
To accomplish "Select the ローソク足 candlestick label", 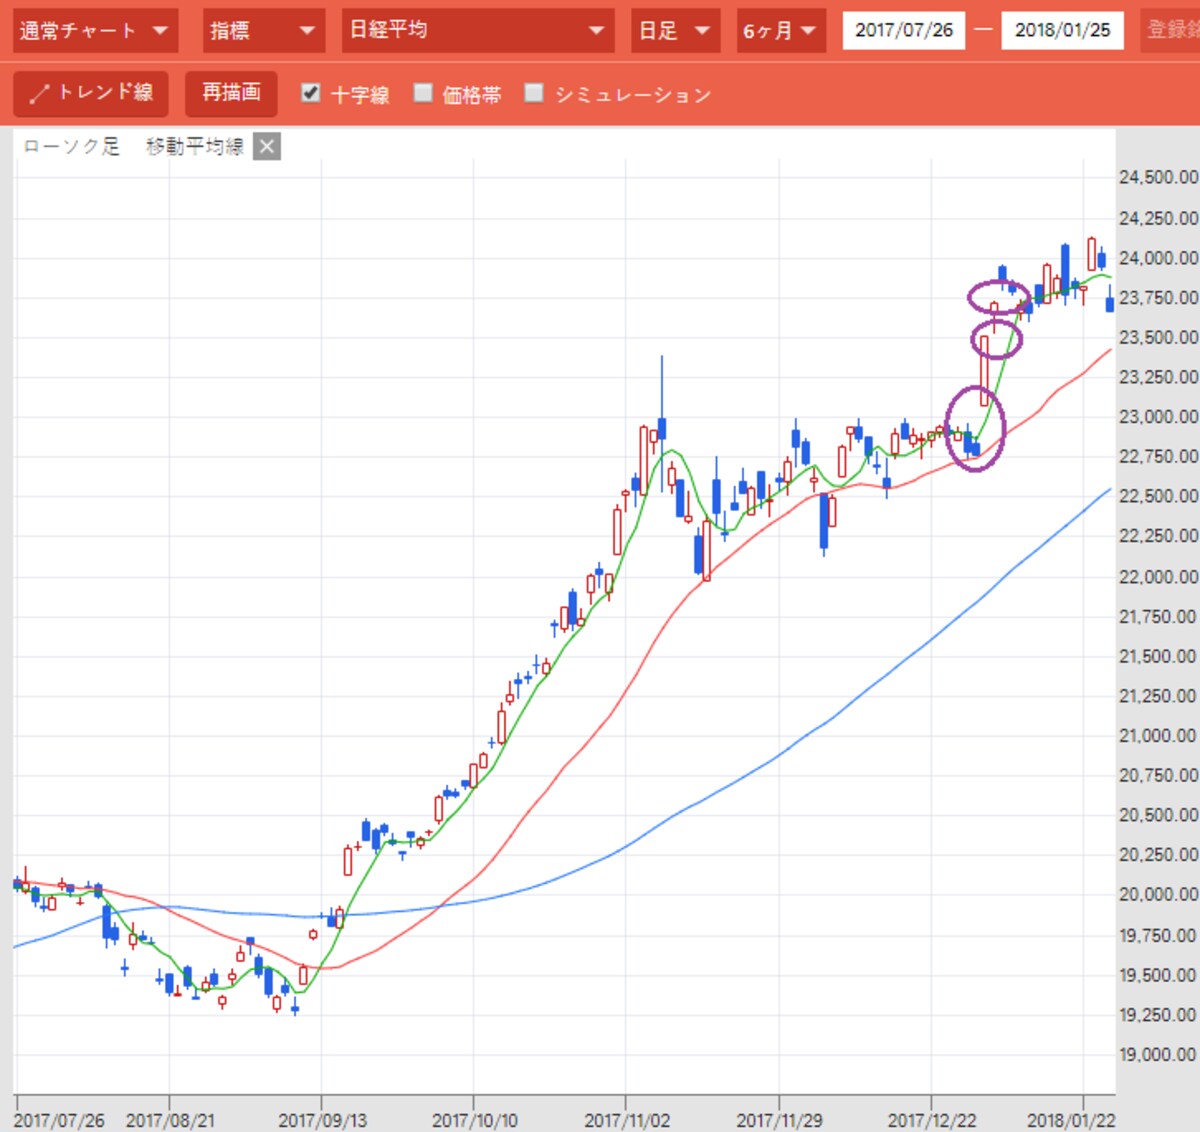I will [71, 147].
